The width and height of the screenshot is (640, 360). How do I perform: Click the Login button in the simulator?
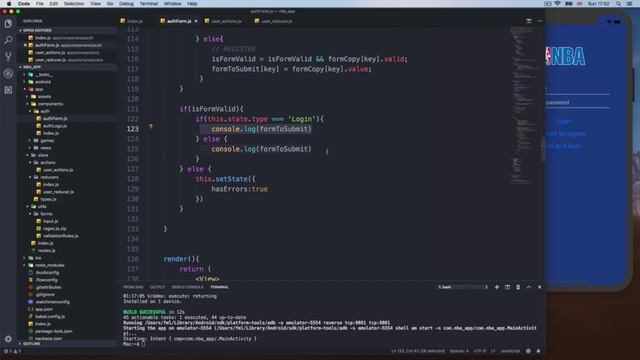click(563, 121)
